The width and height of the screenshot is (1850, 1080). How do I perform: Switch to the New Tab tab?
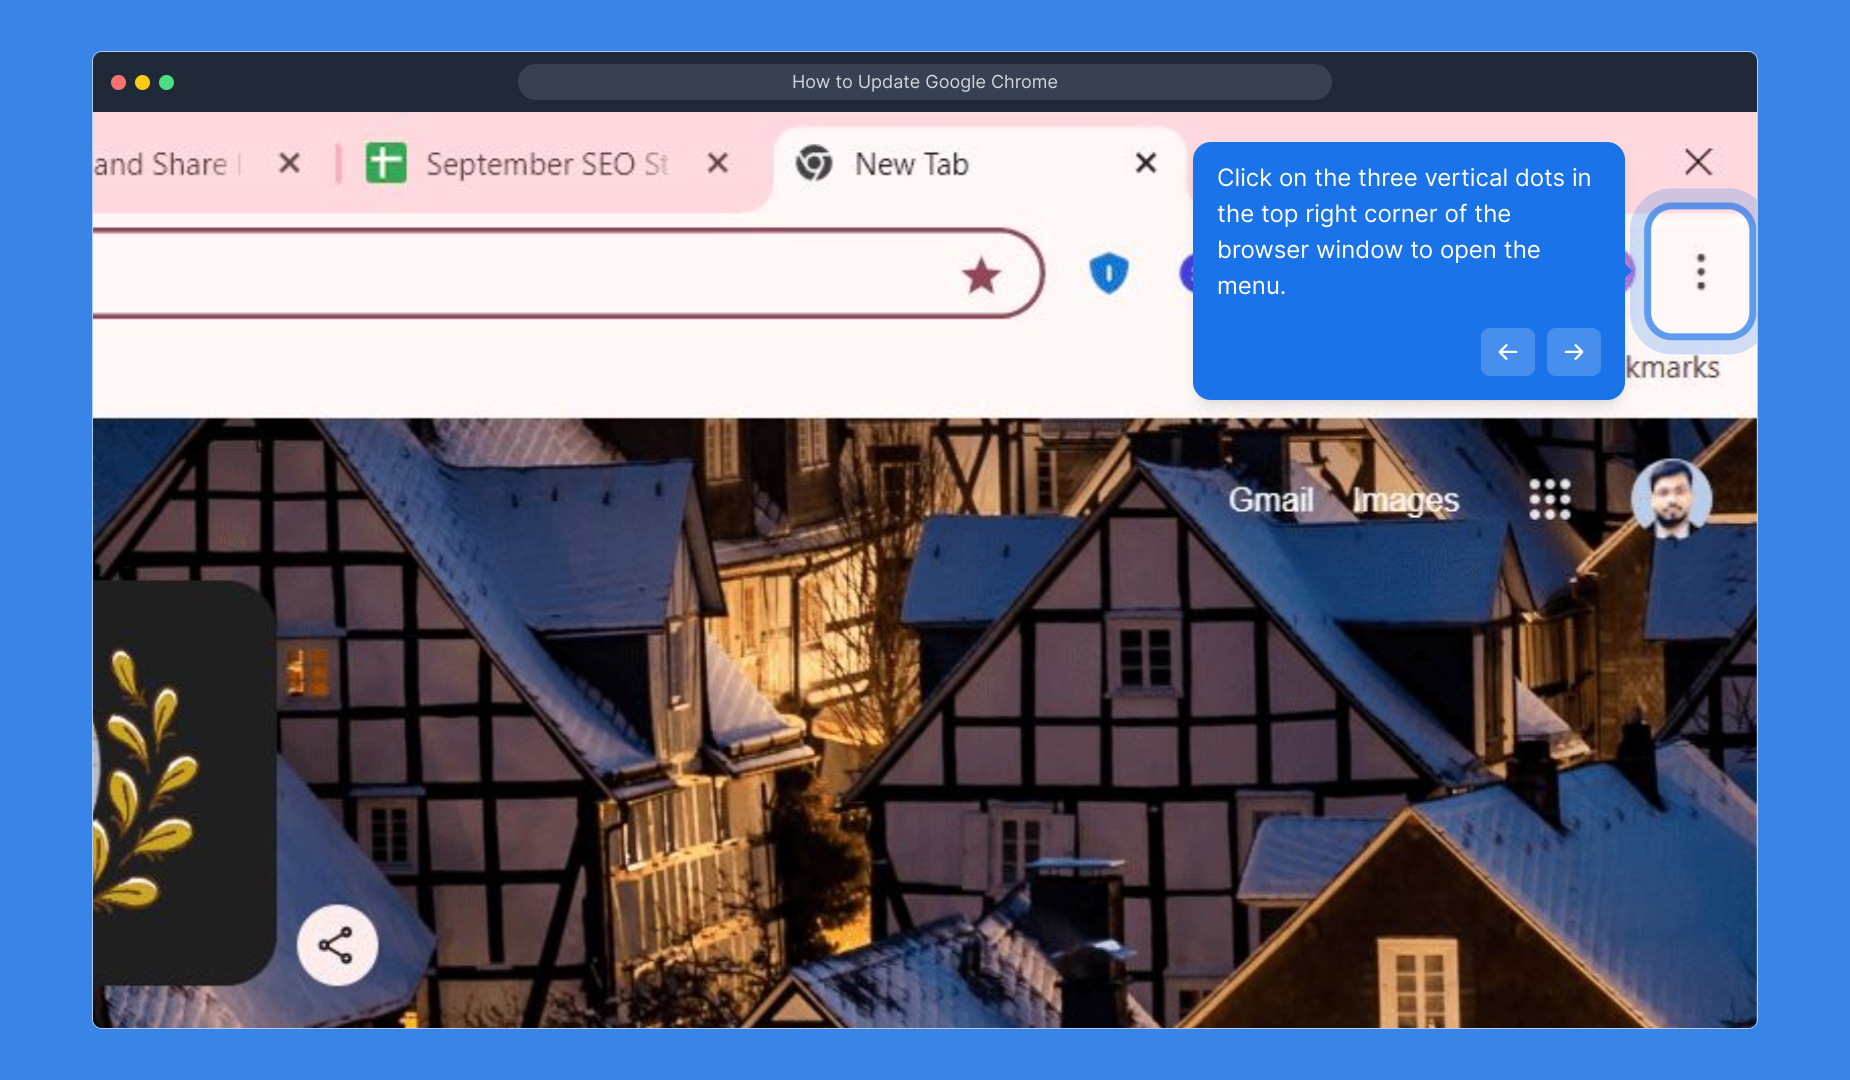pyautogui.click(x=980, y=164)
